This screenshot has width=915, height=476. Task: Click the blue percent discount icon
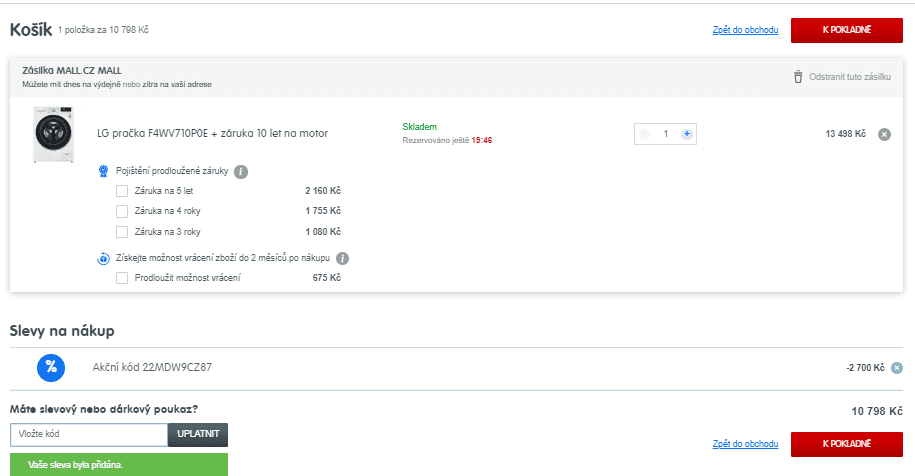pyautogui.click(x=51, y=368)
